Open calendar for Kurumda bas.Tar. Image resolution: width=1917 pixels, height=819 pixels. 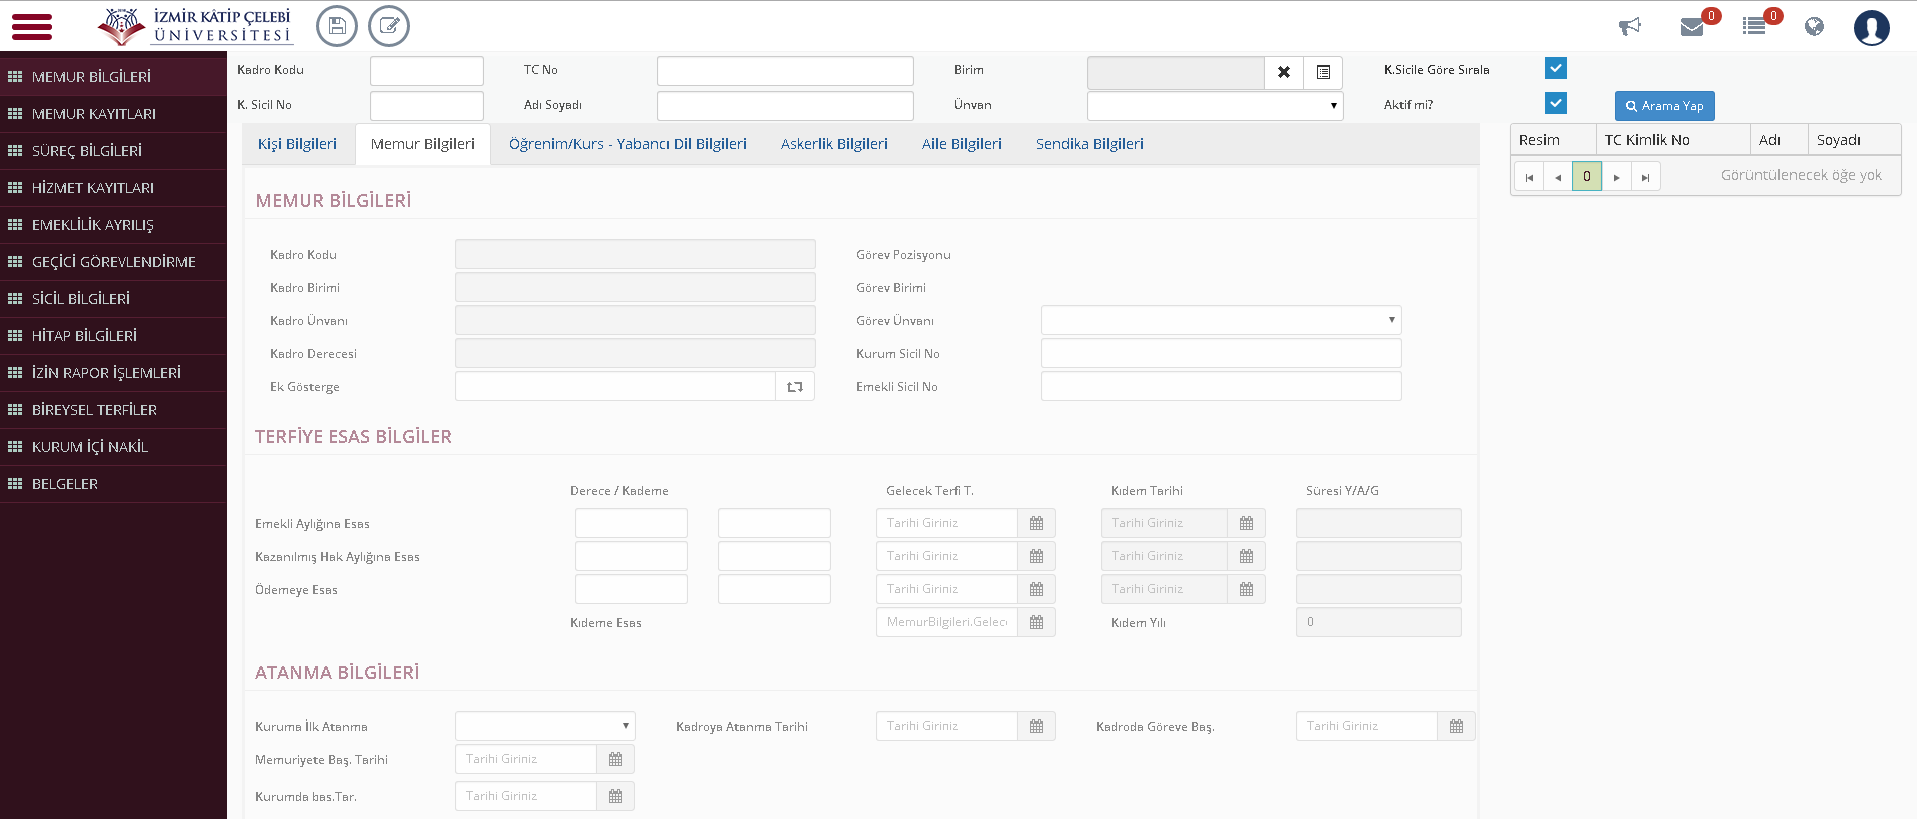(x=615, y=796)
